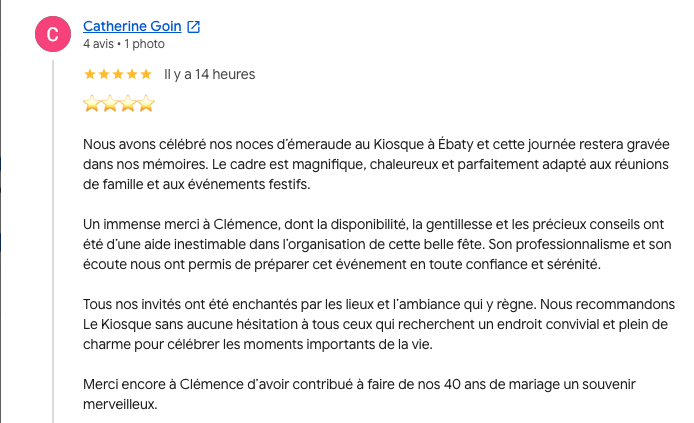Screen dimensions: 694x423
Task: Click the paragraph starting "Tous nos invités"
Action: (379, 324)
